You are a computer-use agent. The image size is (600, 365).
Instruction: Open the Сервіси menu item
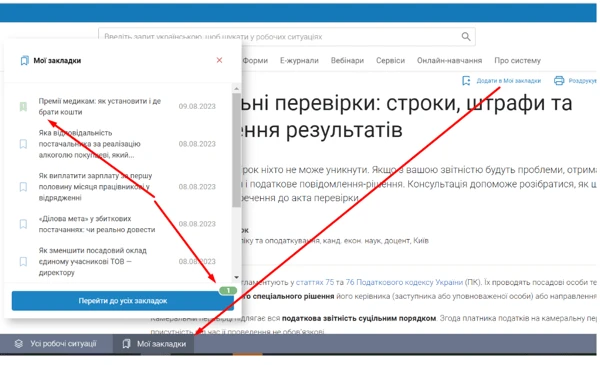pos(390,60)
